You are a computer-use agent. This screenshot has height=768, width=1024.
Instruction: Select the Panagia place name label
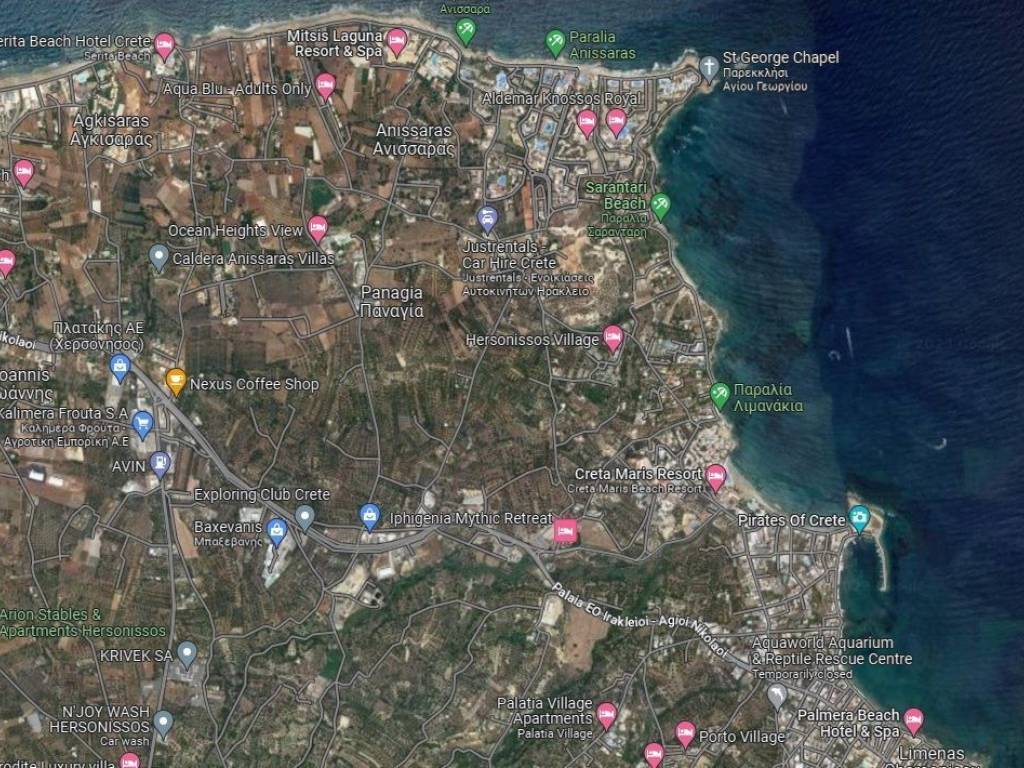click(391, 301)
